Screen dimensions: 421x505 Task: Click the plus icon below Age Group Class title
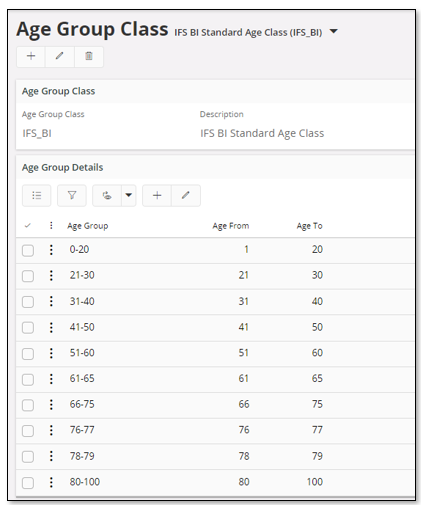[x=31, y=56]
